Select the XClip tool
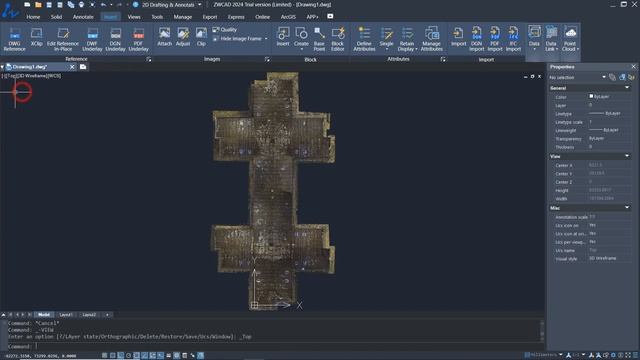Screen dimensions: 640x360 36,37
